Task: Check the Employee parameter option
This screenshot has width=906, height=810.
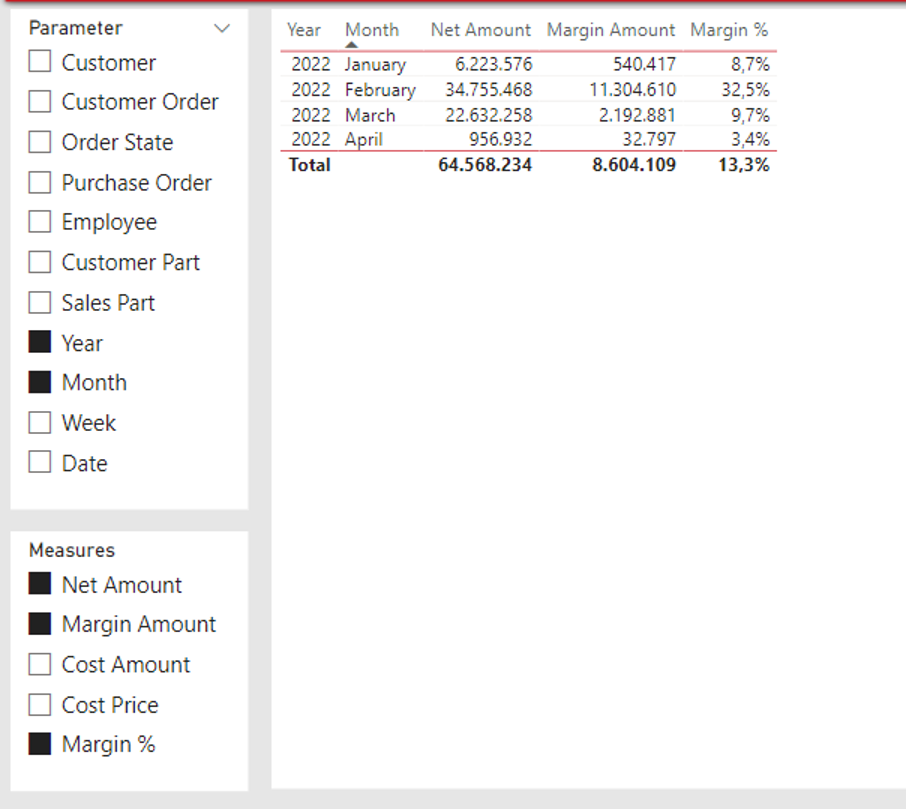Action: pos(40,221)
